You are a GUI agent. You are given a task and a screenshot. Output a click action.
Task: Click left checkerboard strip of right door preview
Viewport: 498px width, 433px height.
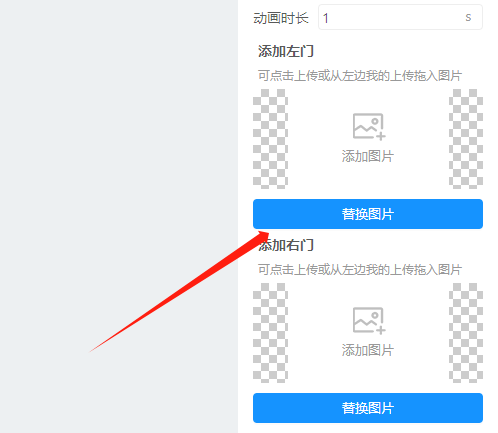click(x=270, y=333)
